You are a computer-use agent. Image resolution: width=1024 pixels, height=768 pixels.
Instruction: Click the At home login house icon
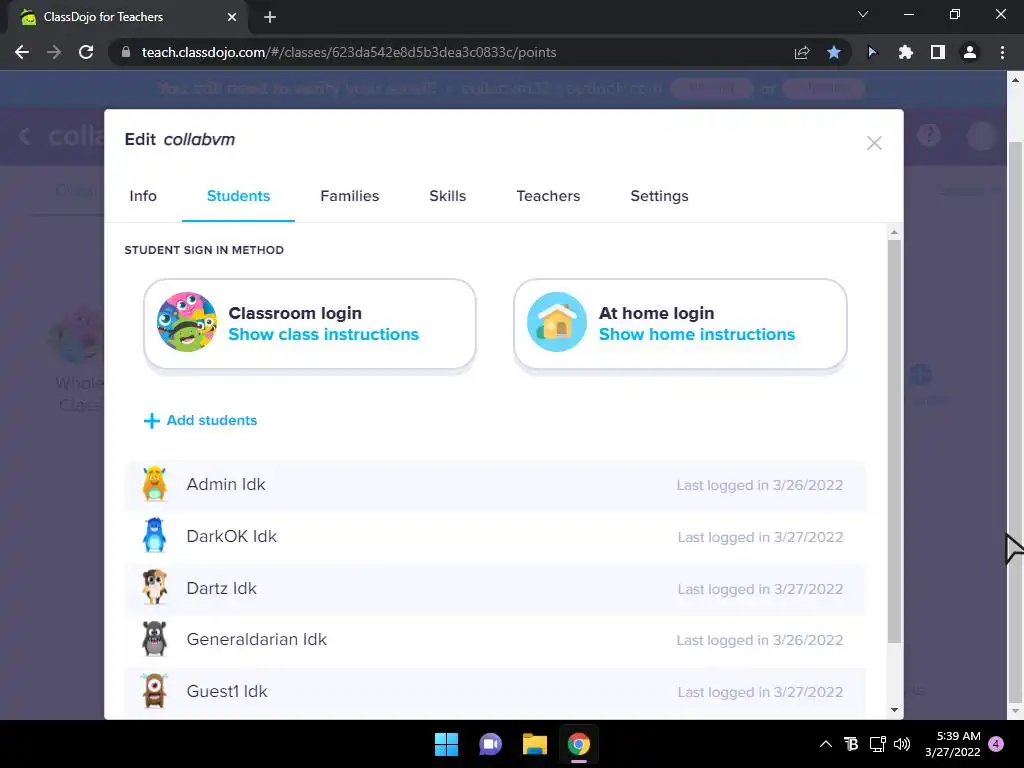point(557,322)
